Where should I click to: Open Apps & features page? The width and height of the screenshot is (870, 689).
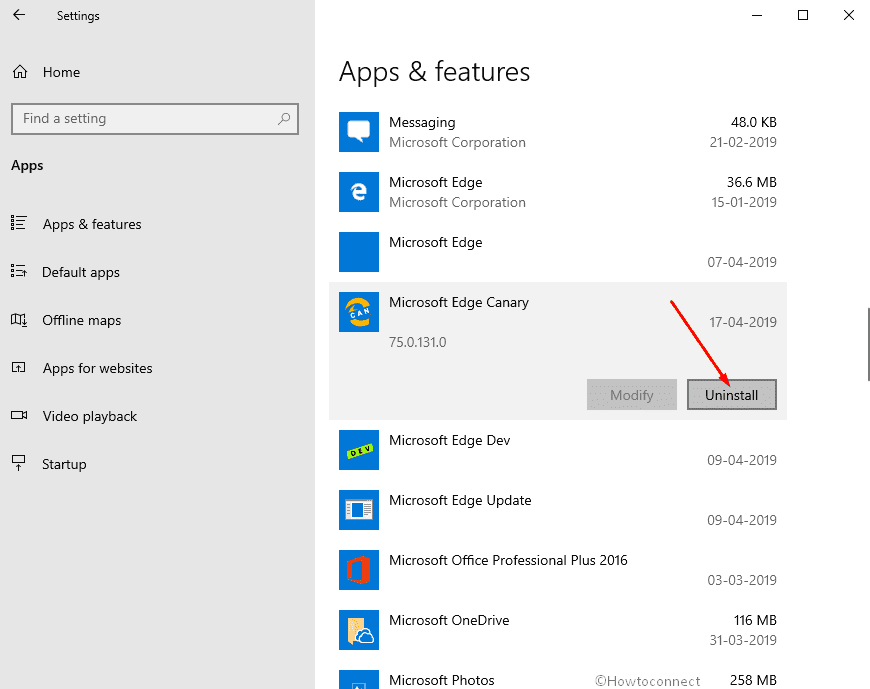coord(92,224)
